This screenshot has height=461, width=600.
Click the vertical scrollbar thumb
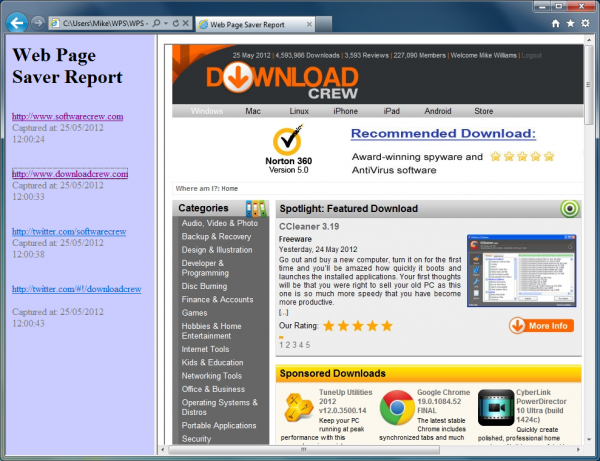click(x=589, y=85)
